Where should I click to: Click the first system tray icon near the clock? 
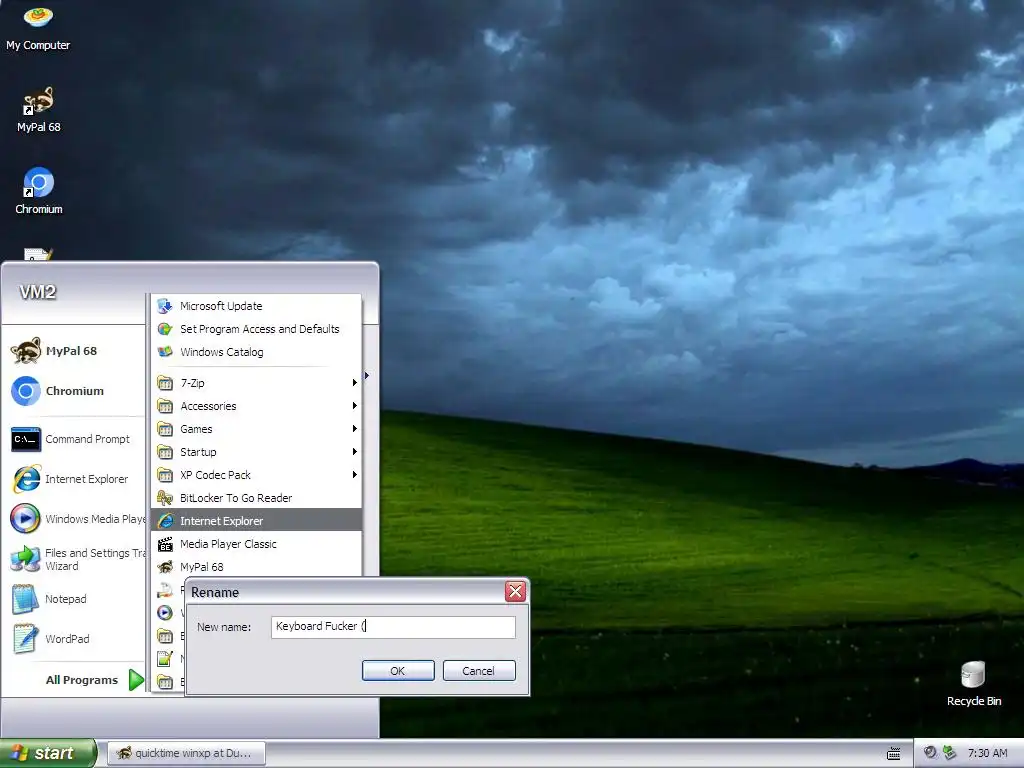coord(930,752)
